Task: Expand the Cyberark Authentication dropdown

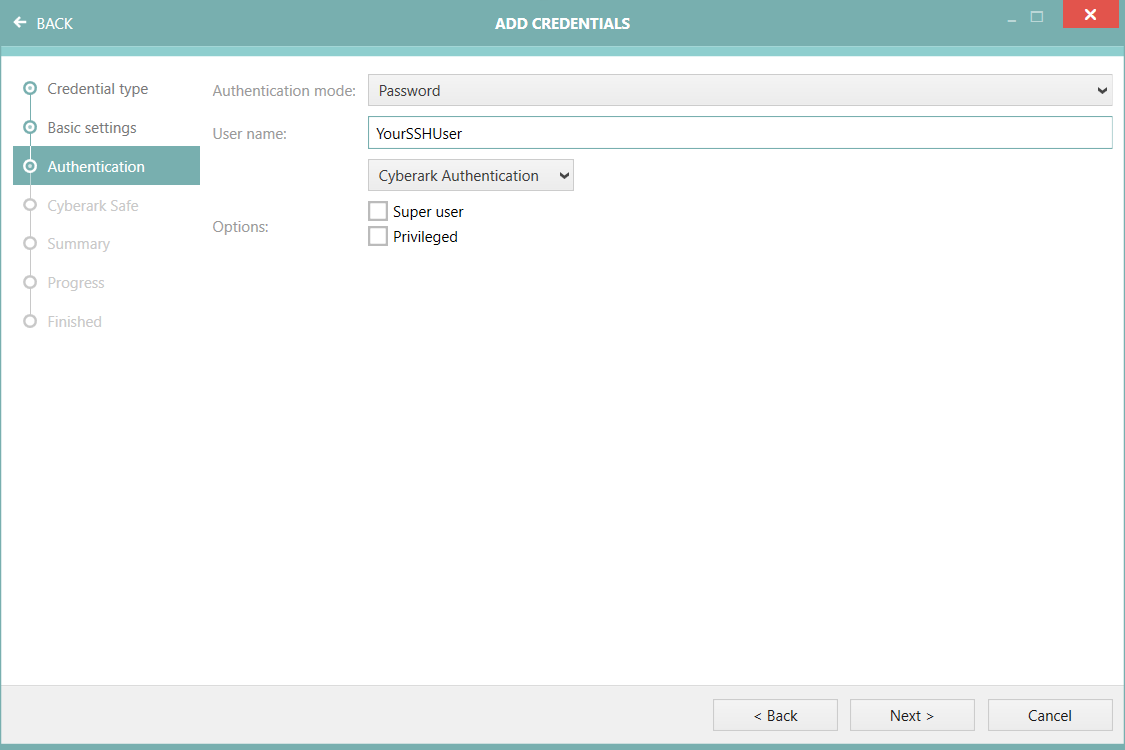Action: coord(470,176)
